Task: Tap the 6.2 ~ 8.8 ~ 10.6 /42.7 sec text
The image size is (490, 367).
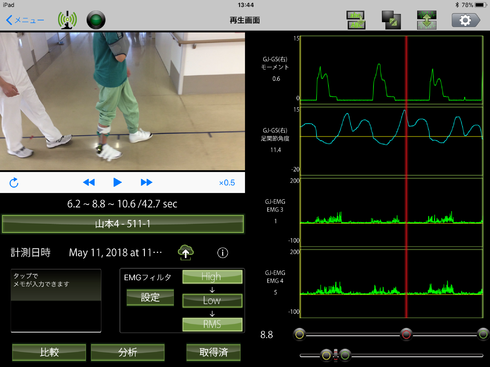Action: point(122,204)
